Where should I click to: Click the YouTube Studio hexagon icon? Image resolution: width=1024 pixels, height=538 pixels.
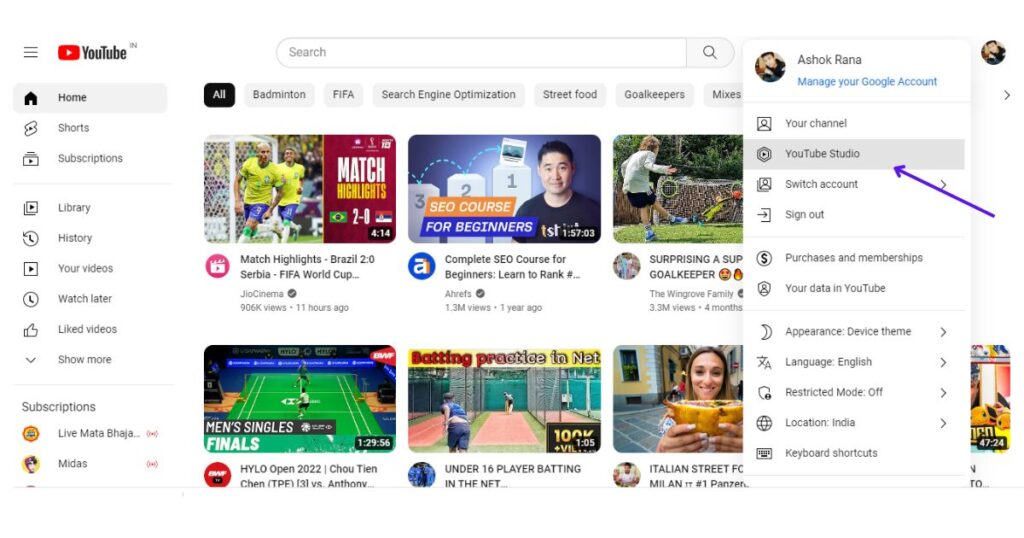[x=764, y=154]
